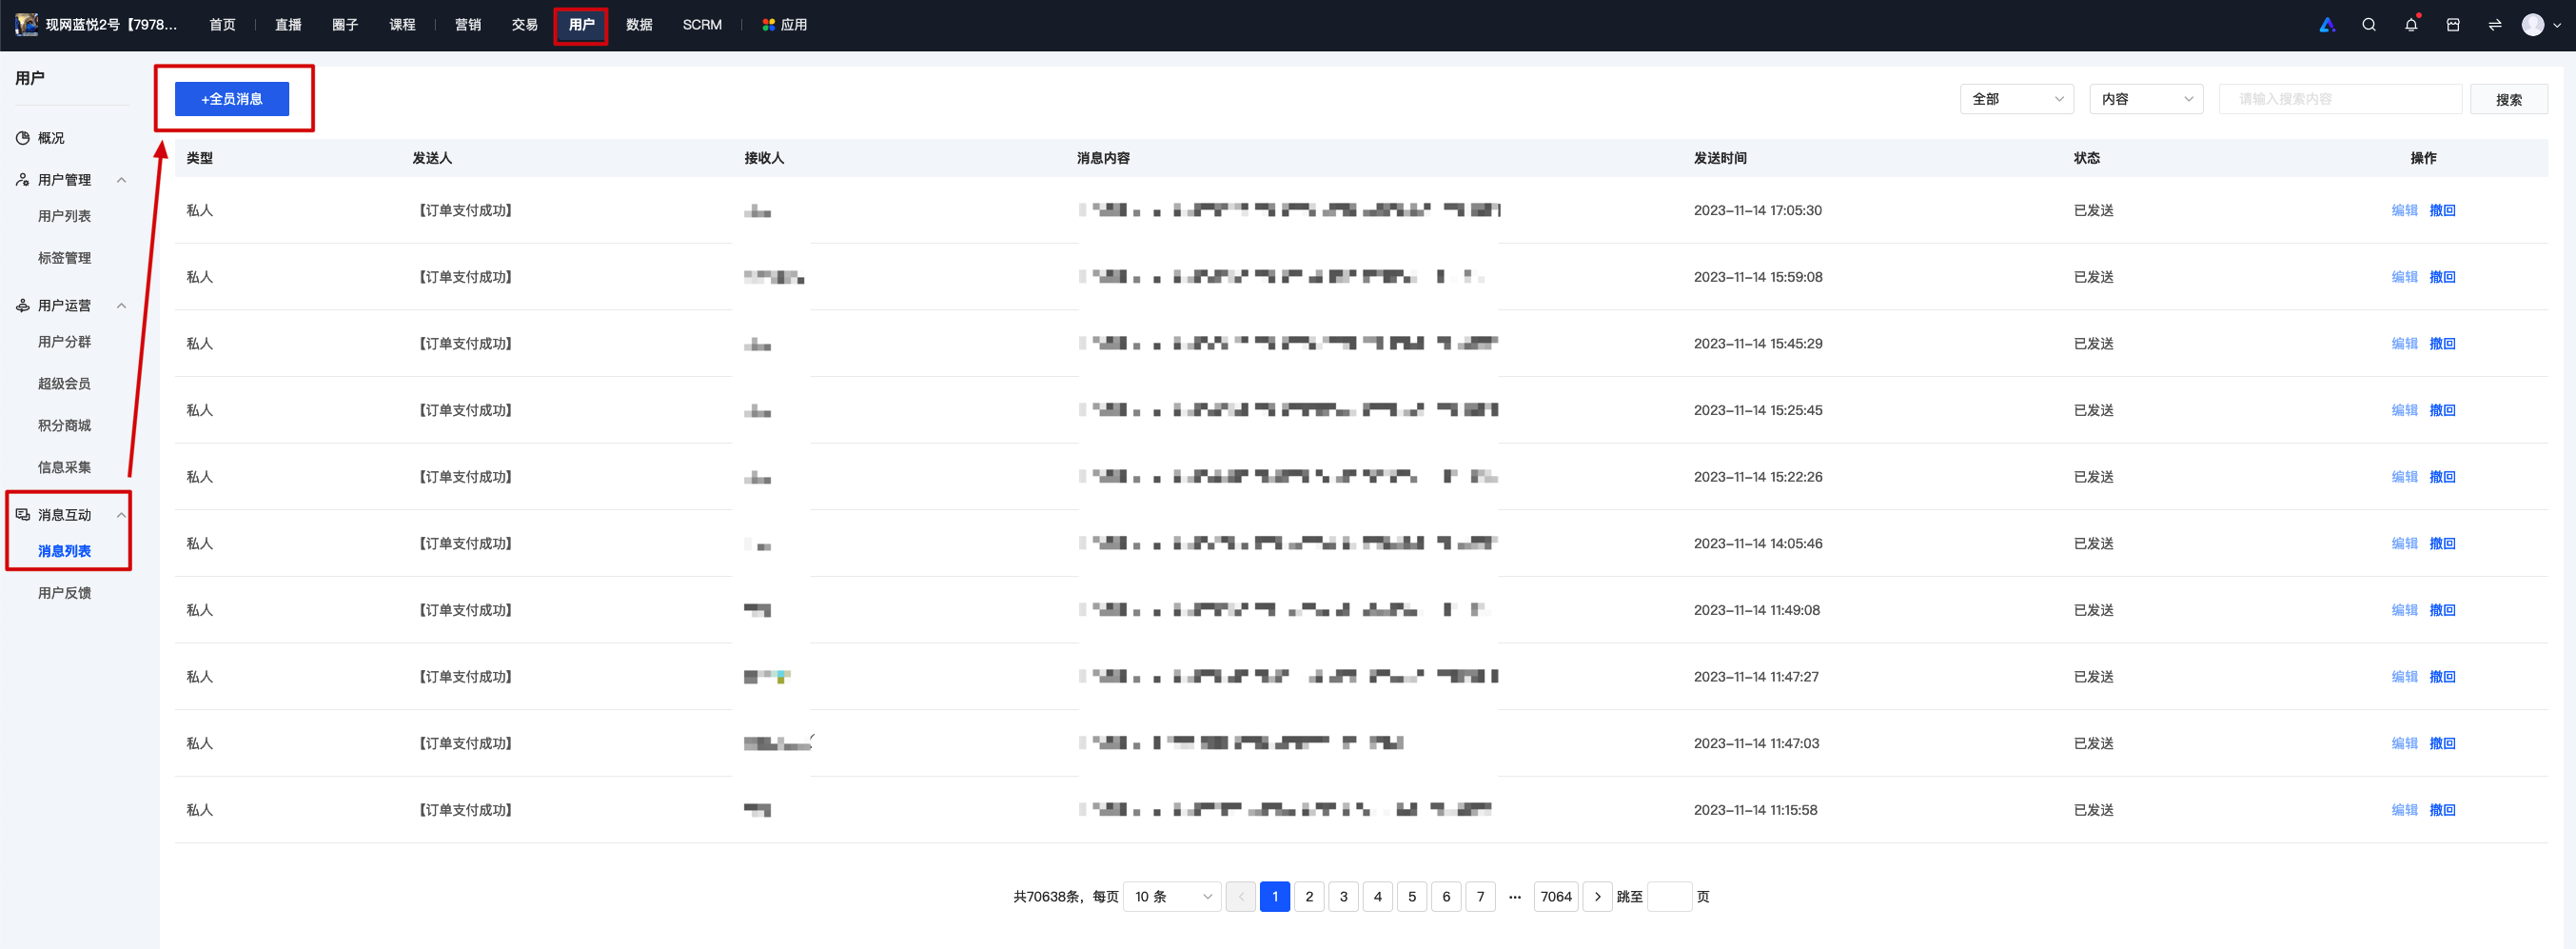Open the search magnifier icon in header
The image size is (2576, 949).
point(2368,25)
